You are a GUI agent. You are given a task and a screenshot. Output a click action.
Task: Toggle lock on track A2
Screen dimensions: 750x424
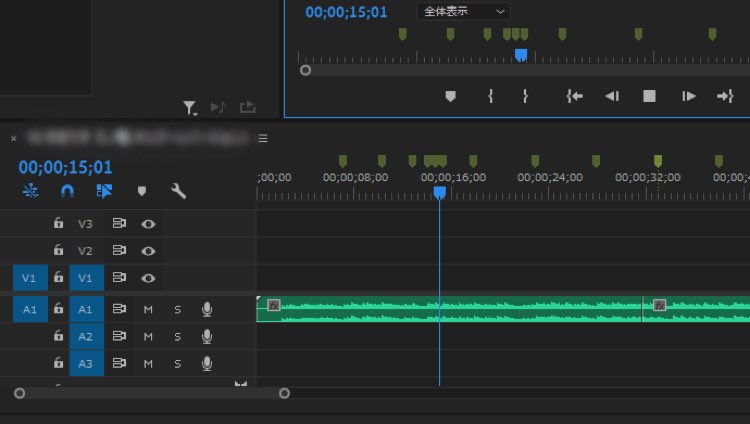pos(58,336)
